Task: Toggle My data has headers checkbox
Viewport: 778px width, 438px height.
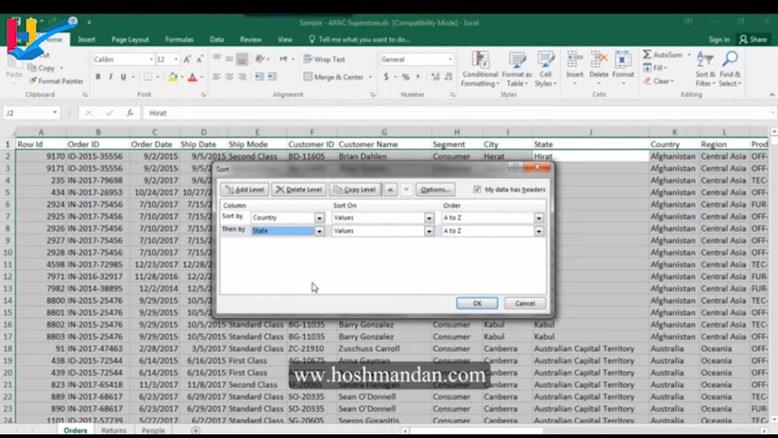Action: 477,189
